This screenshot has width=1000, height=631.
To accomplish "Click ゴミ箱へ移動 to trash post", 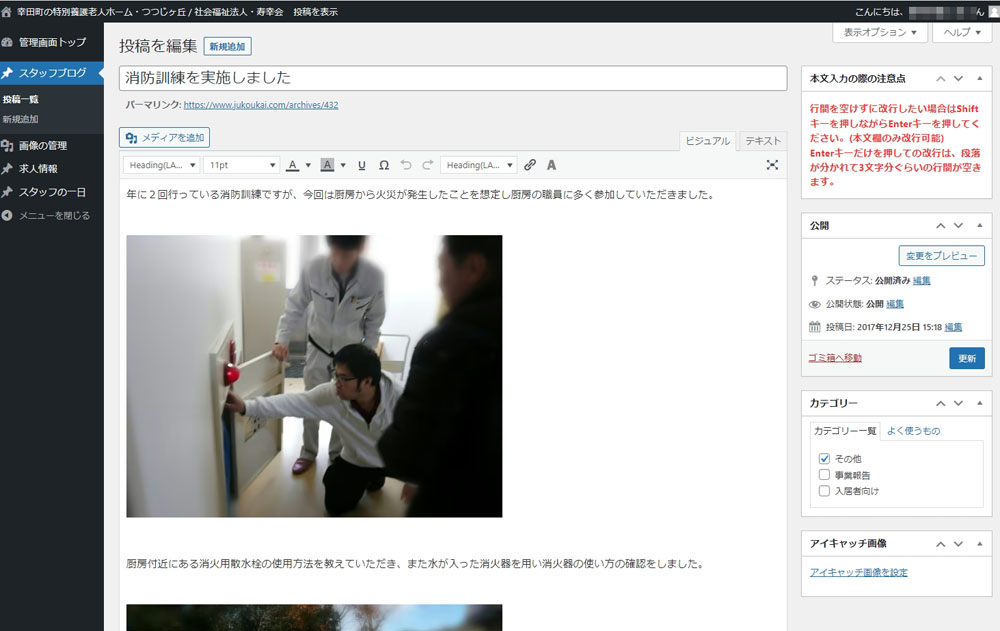I will (835, 358).
